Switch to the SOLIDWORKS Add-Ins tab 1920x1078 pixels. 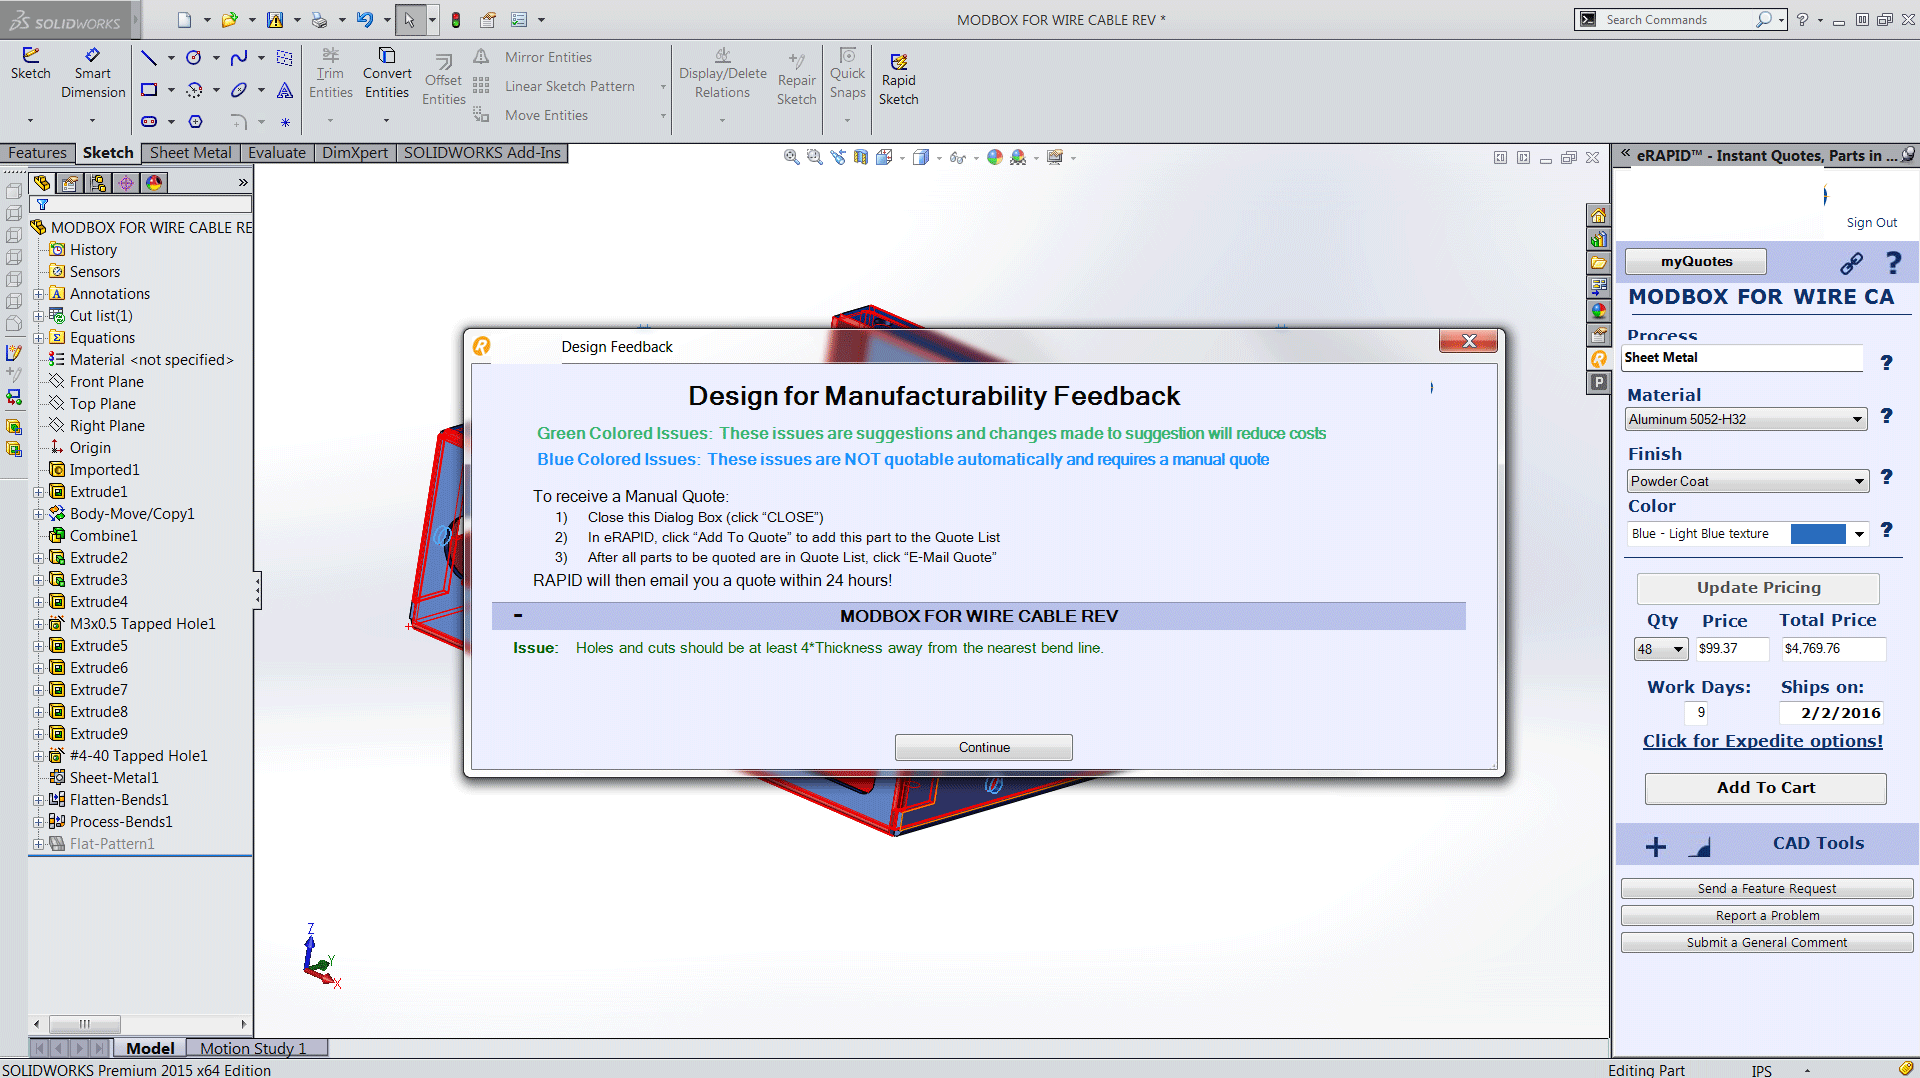[482, 153]
